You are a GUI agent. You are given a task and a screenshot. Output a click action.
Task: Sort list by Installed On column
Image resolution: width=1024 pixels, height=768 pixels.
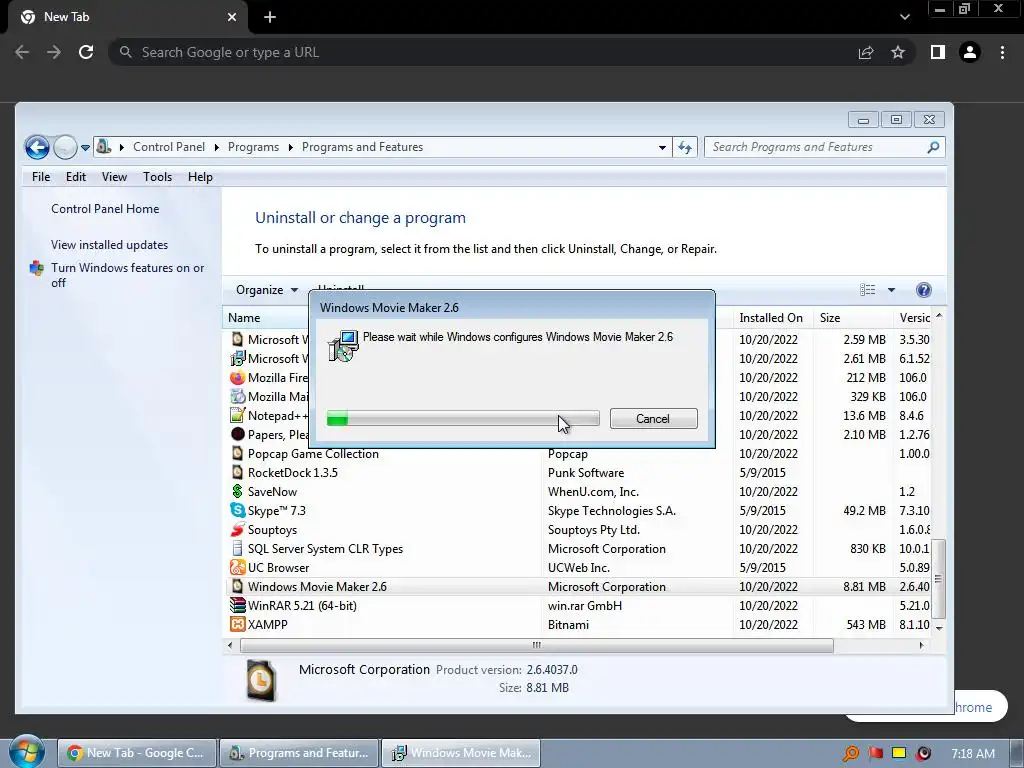click(771, 318)
